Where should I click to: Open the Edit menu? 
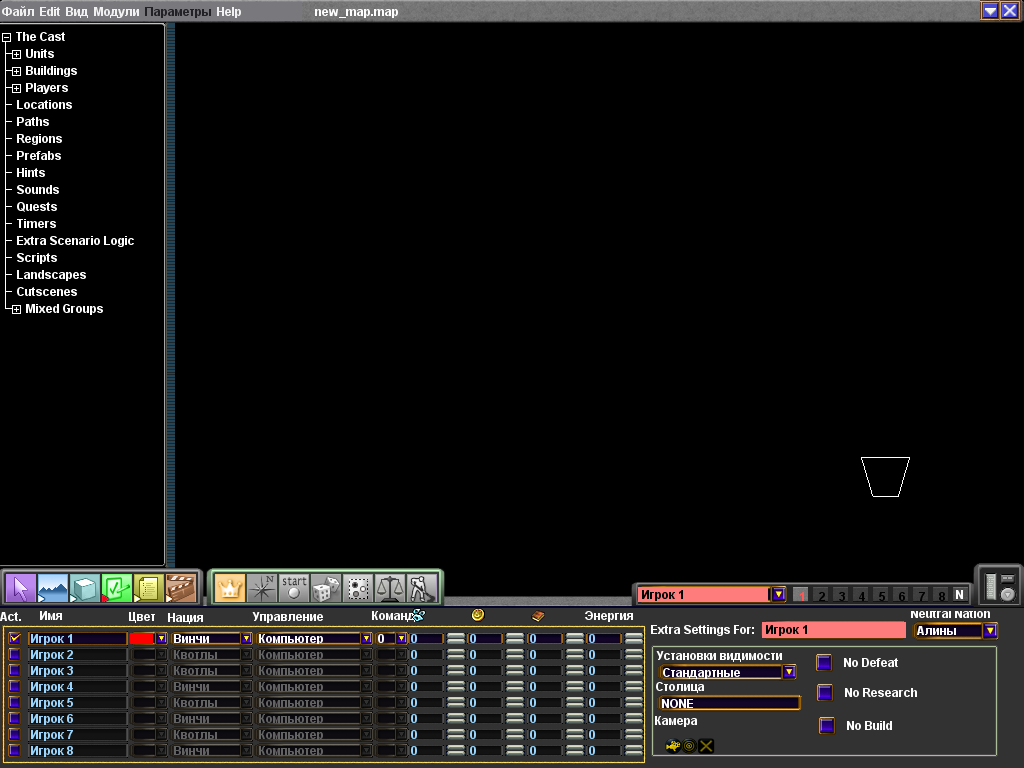click(50, 12)
